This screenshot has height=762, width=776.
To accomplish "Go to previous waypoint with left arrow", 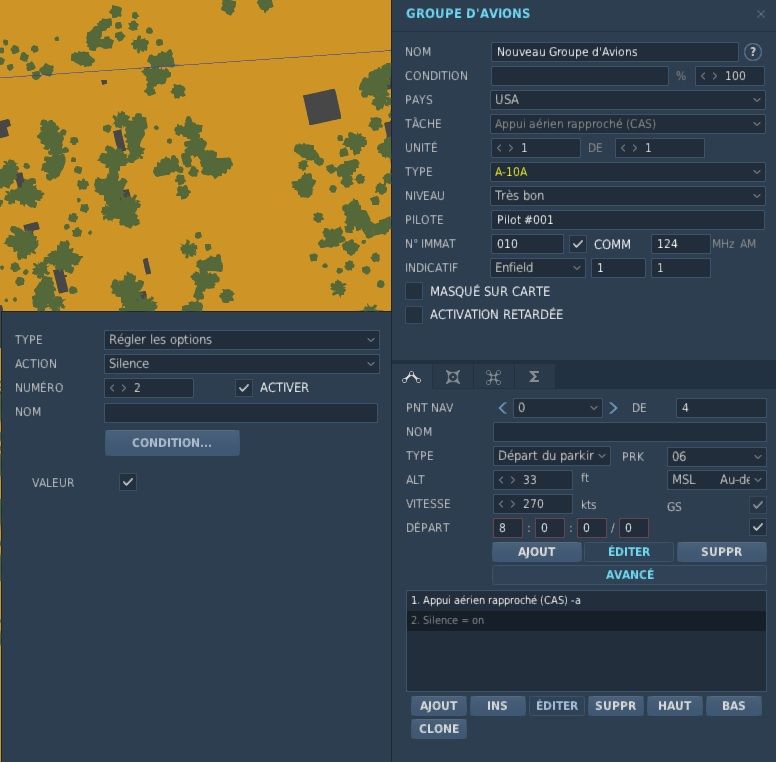I will click(502, 408).
